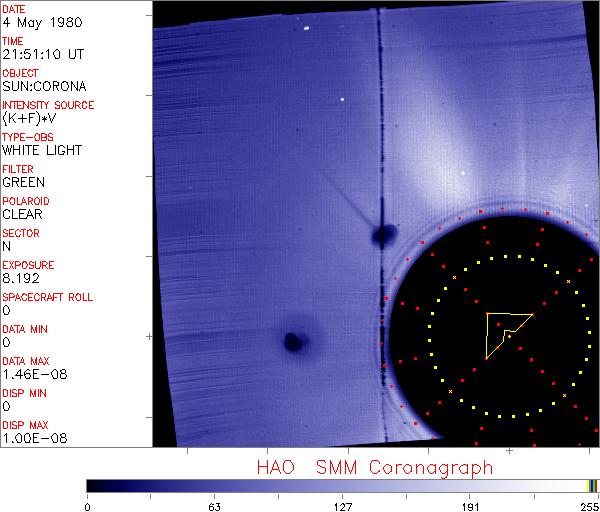
Task: Select the time value 21:51:10 UT
Action: click(x=41, y=55)
